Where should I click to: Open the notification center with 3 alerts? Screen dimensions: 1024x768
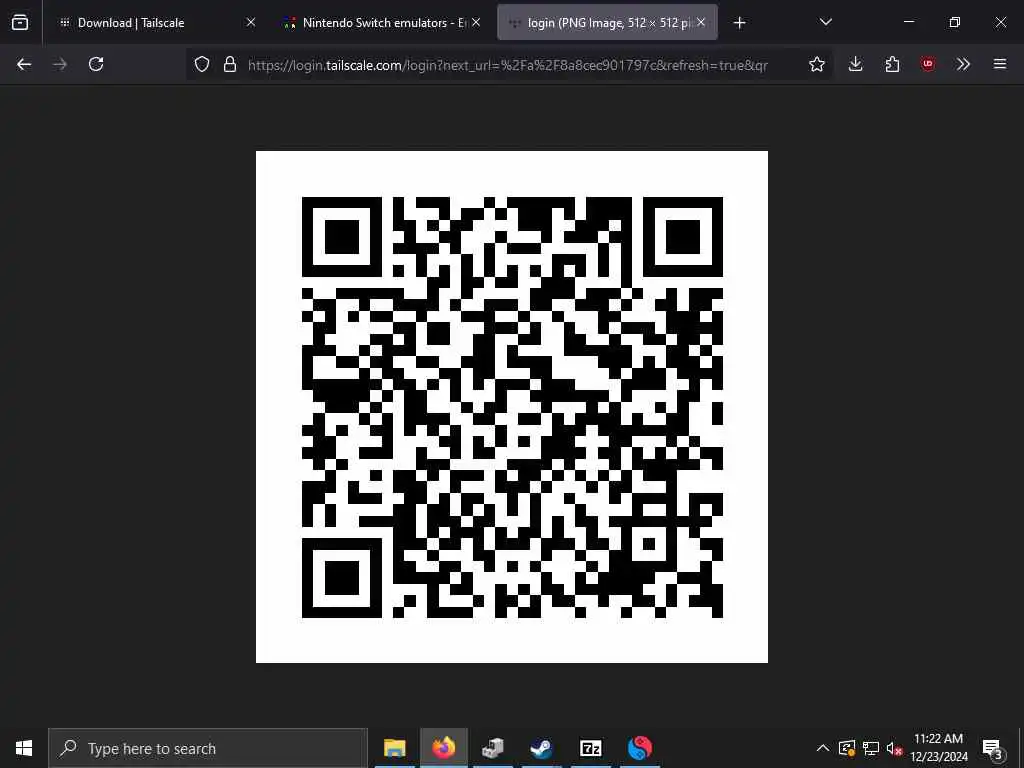pos(993,748)
